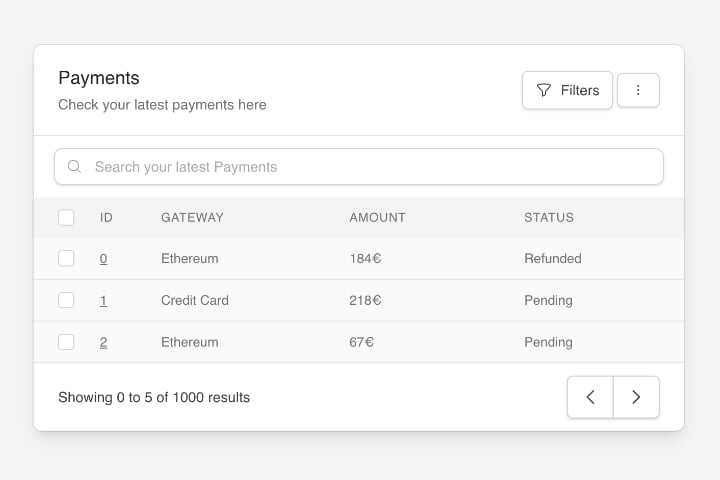Open payment ID 1 link
The image size is (720, 480).
point(103,300)
